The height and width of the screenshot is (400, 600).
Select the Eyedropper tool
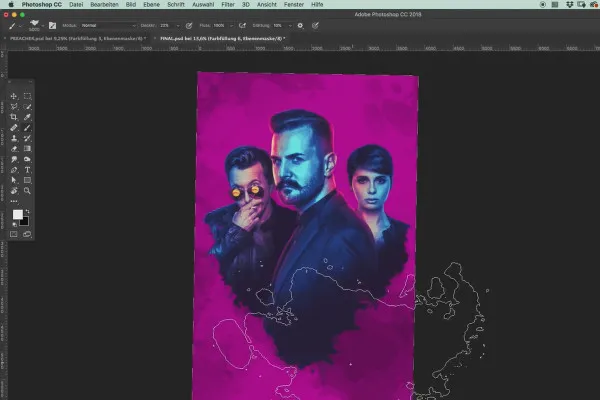tap(27, 117)
